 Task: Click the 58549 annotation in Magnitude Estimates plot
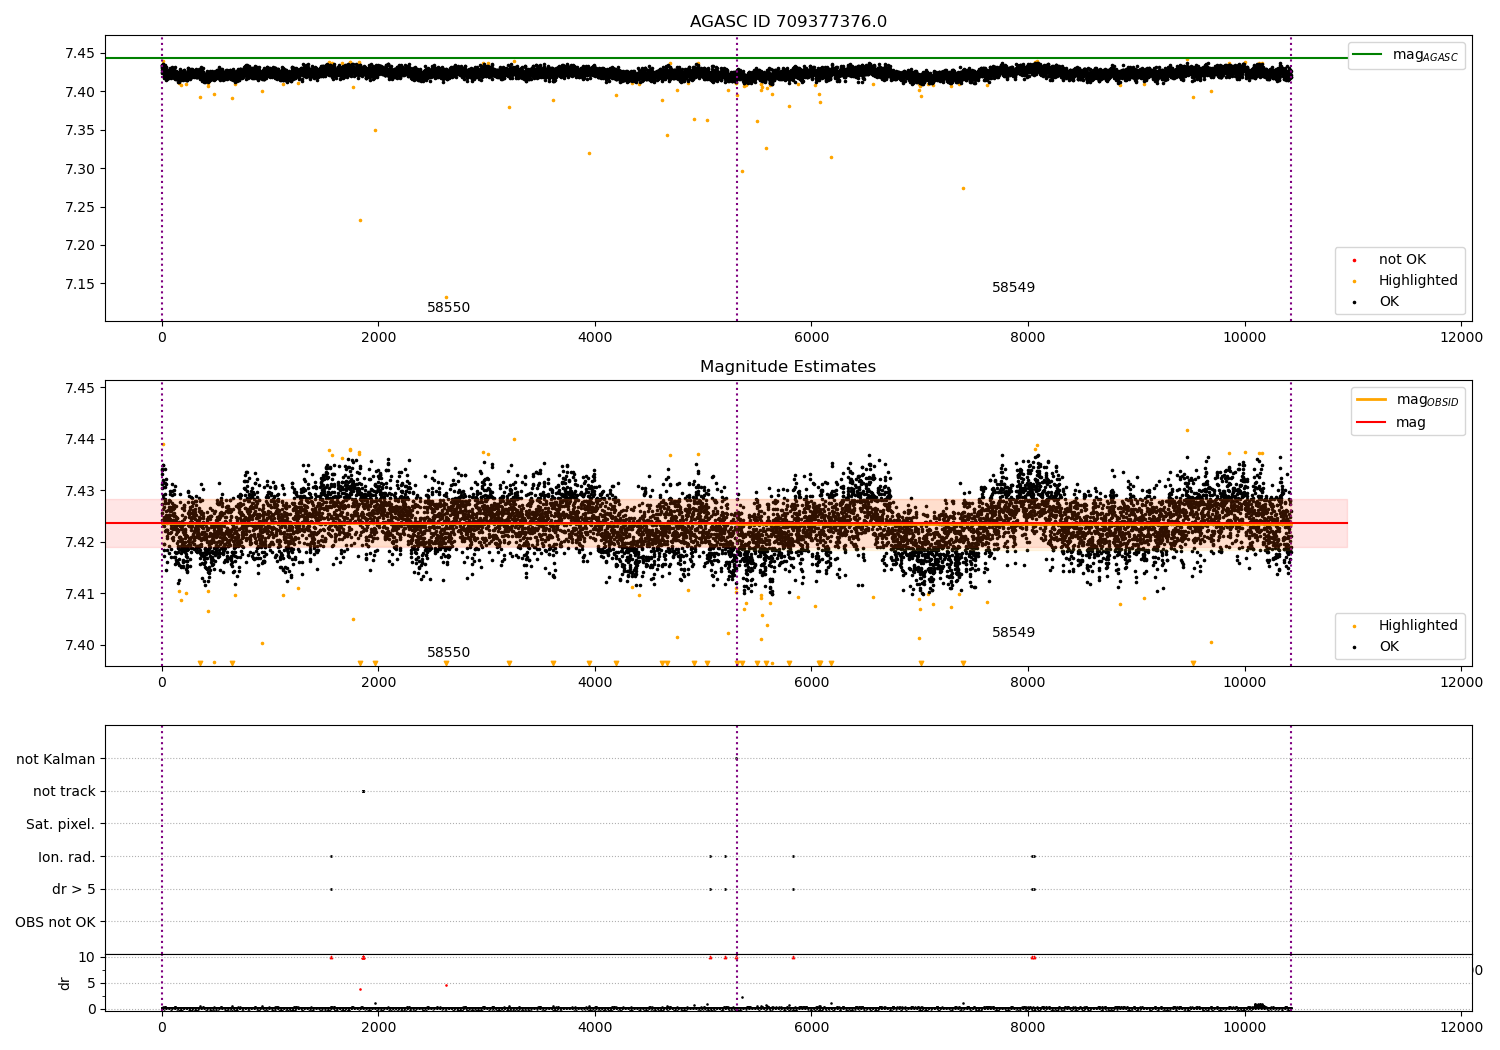[x=1013, y=633]
